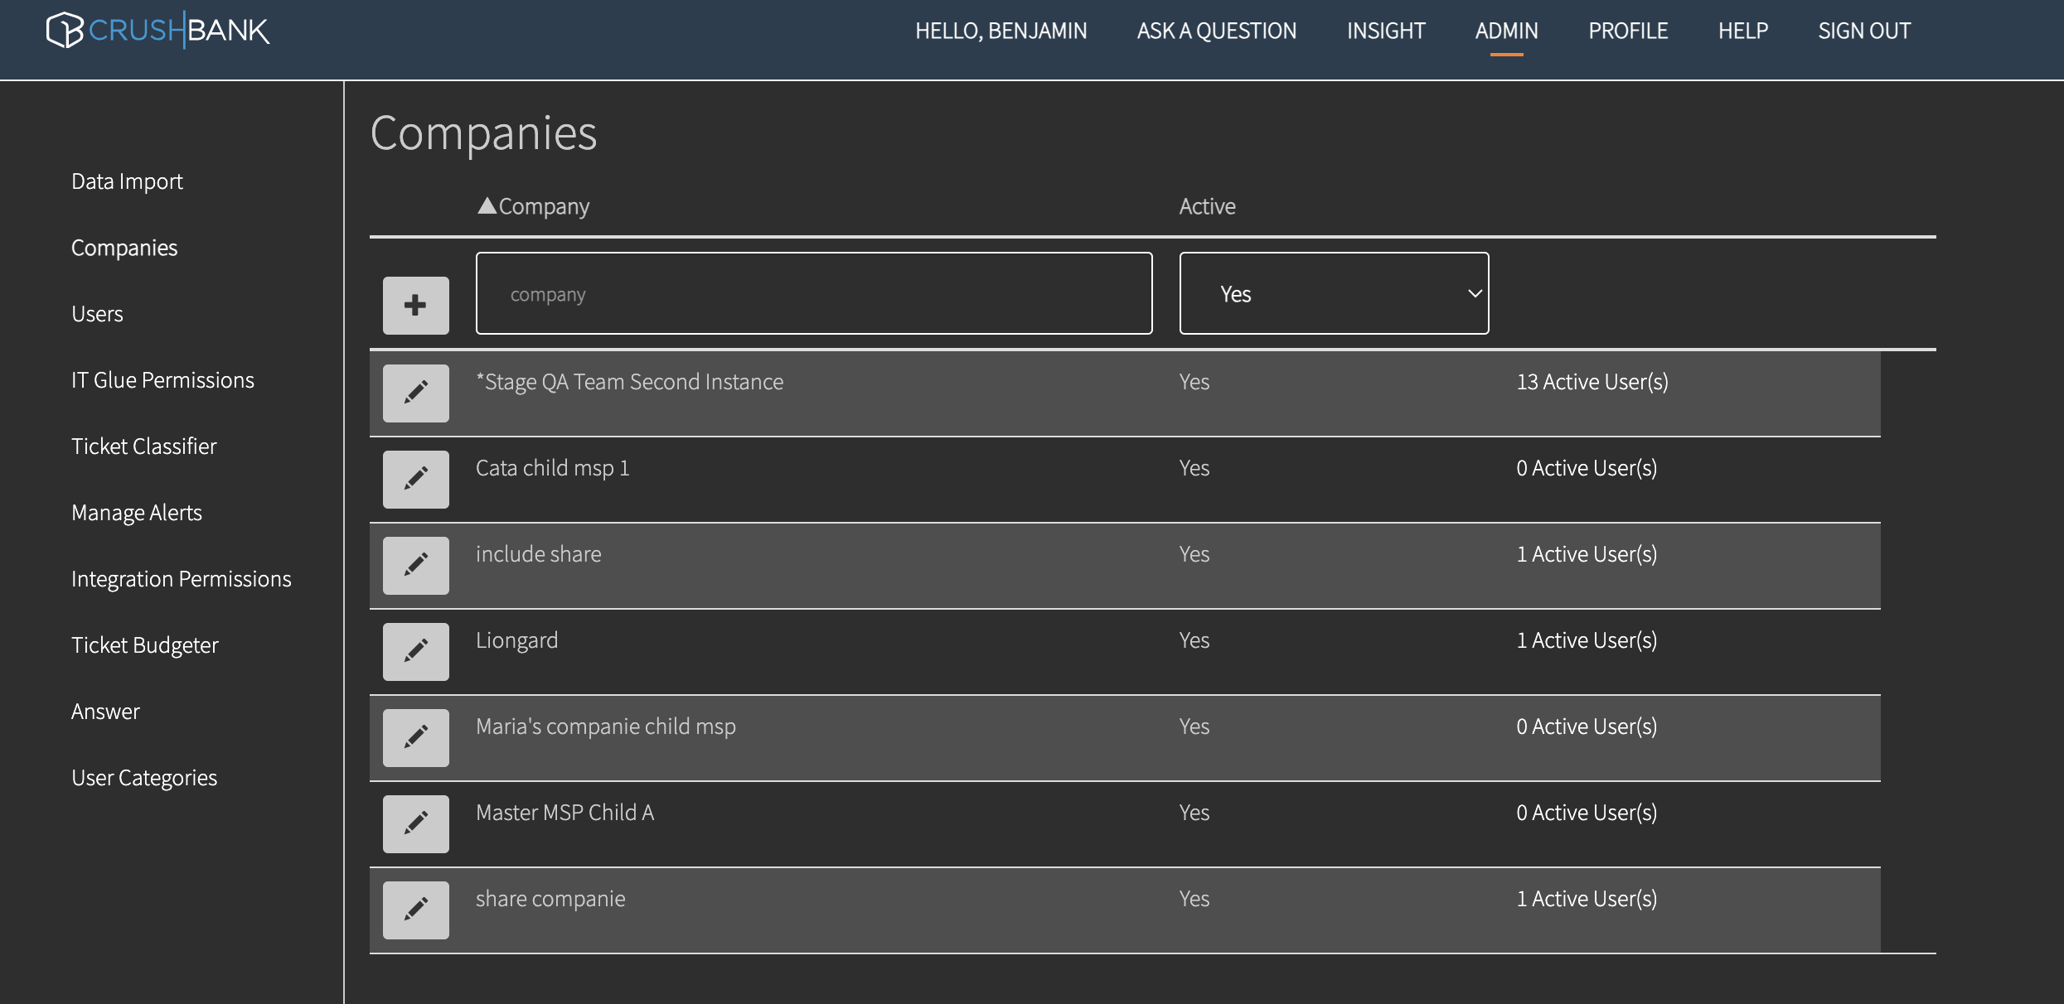Open edit for Liongard company
This screenshot has width=2064, height=1004.
coord(415,651)
